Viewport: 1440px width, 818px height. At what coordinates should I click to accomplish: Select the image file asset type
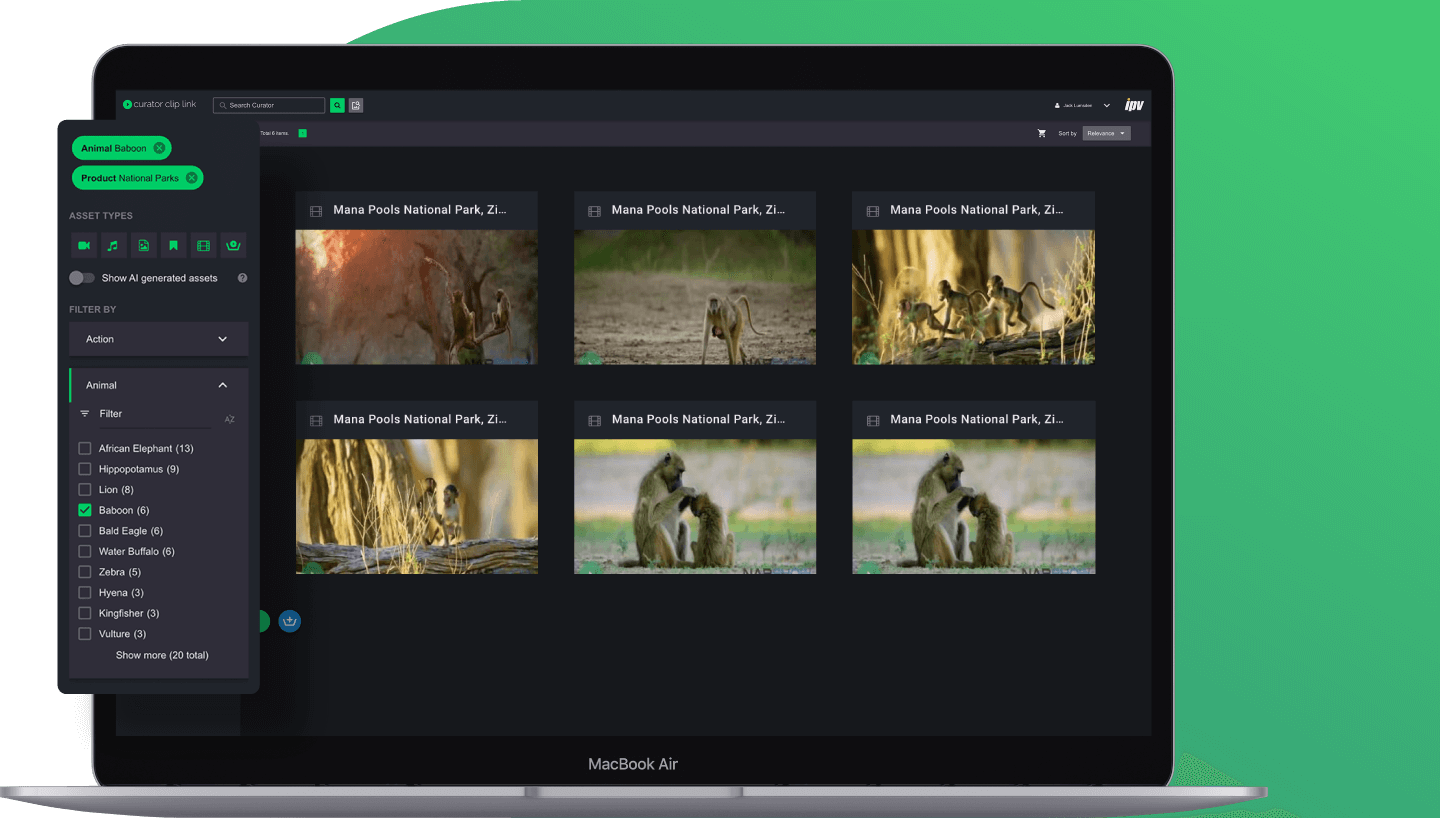143,245
